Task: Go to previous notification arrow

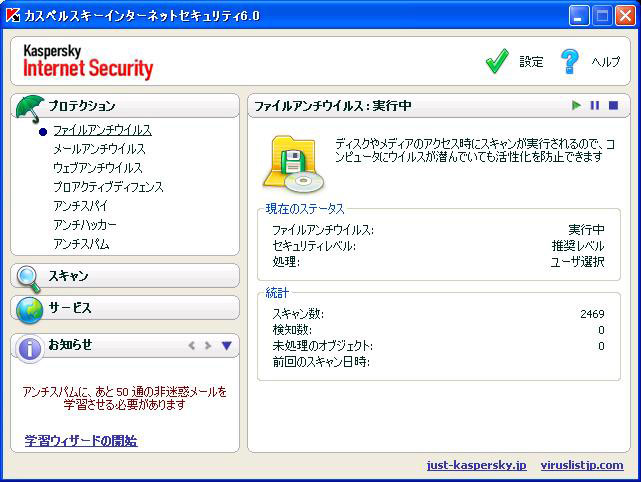Action: click(191, 346)
